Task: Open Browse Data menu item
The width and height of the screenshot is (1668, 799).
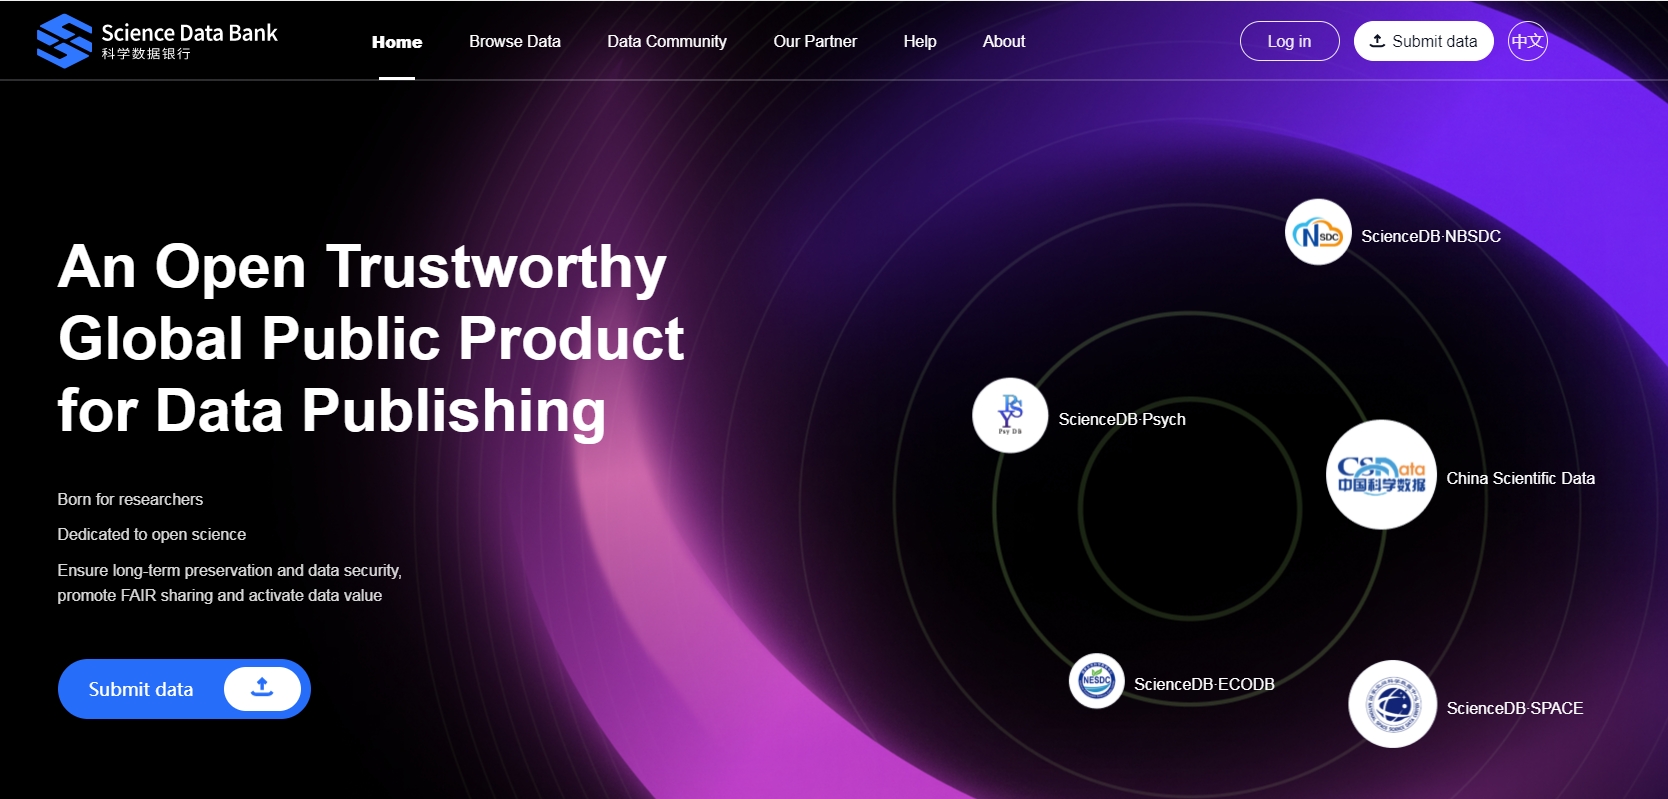Action: click(515, 41)
